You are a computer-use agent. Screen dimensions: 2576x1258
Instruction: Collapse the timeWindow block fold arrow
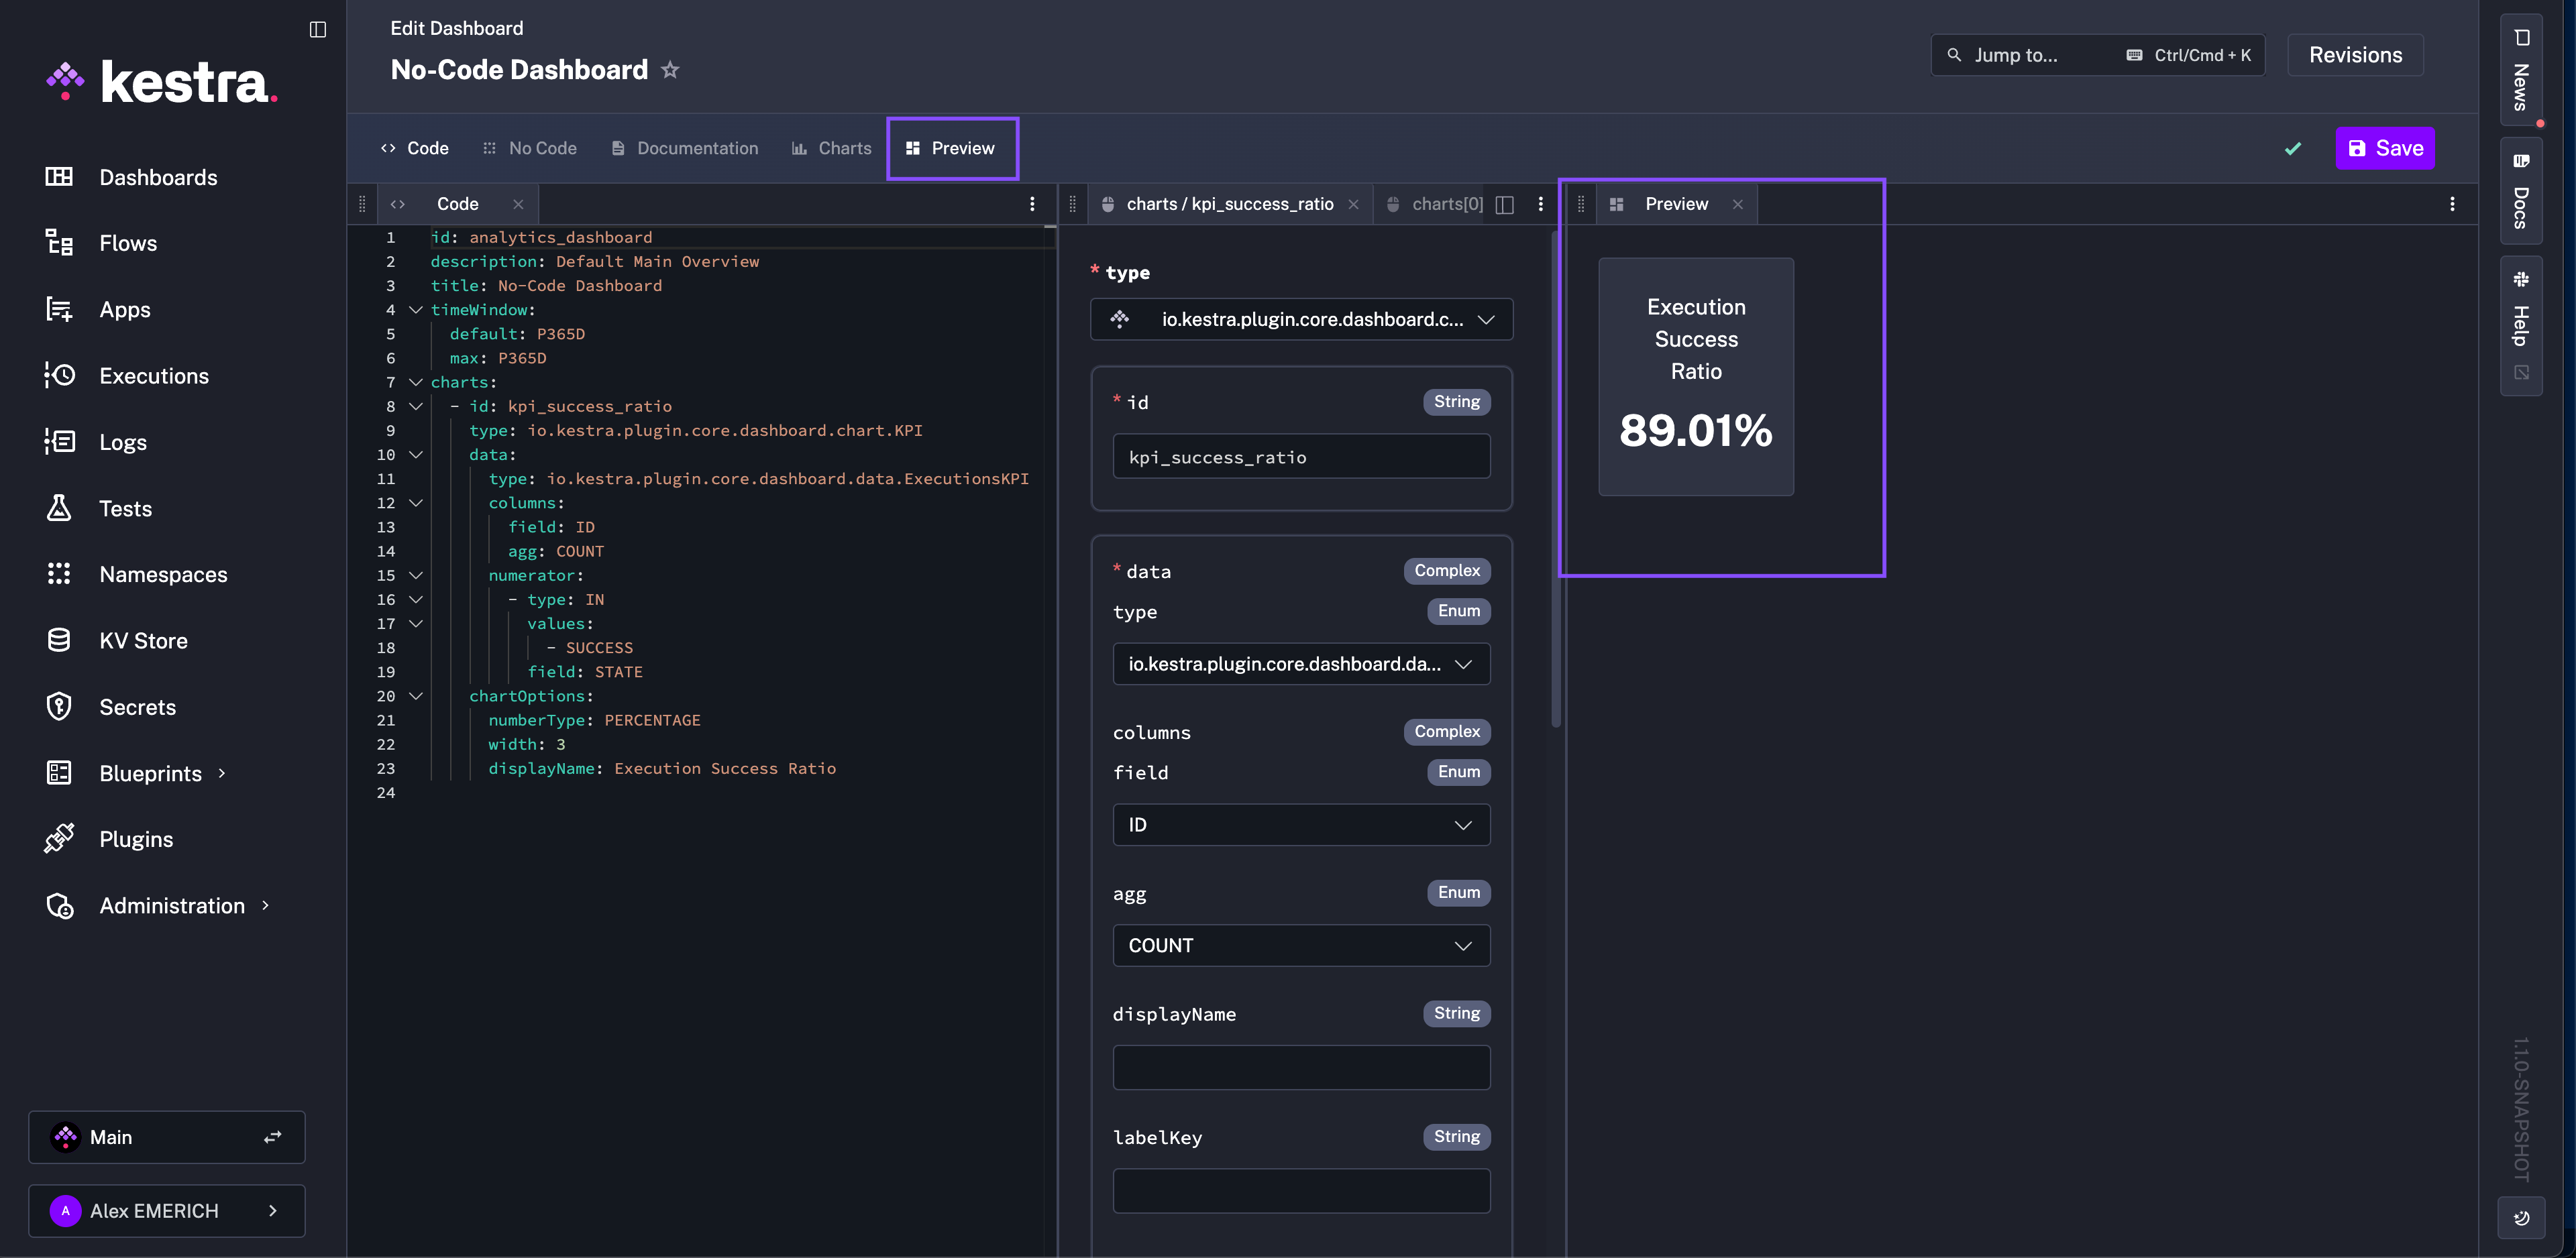coord(416,310)
